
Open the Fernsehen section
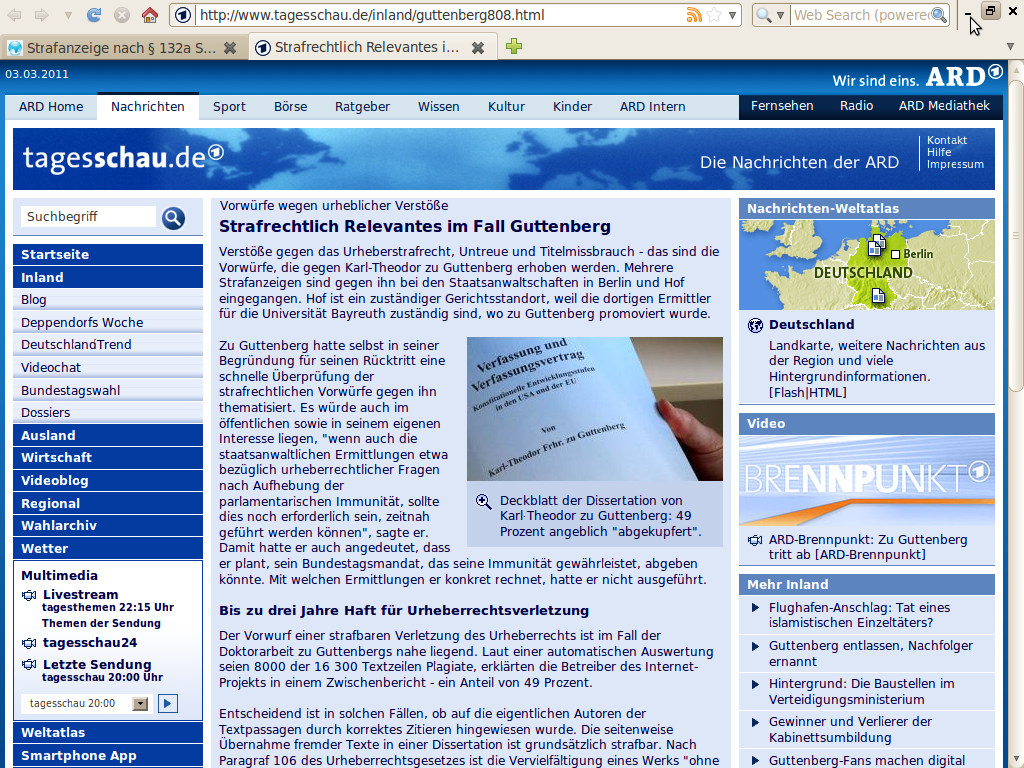click(782, 106)
